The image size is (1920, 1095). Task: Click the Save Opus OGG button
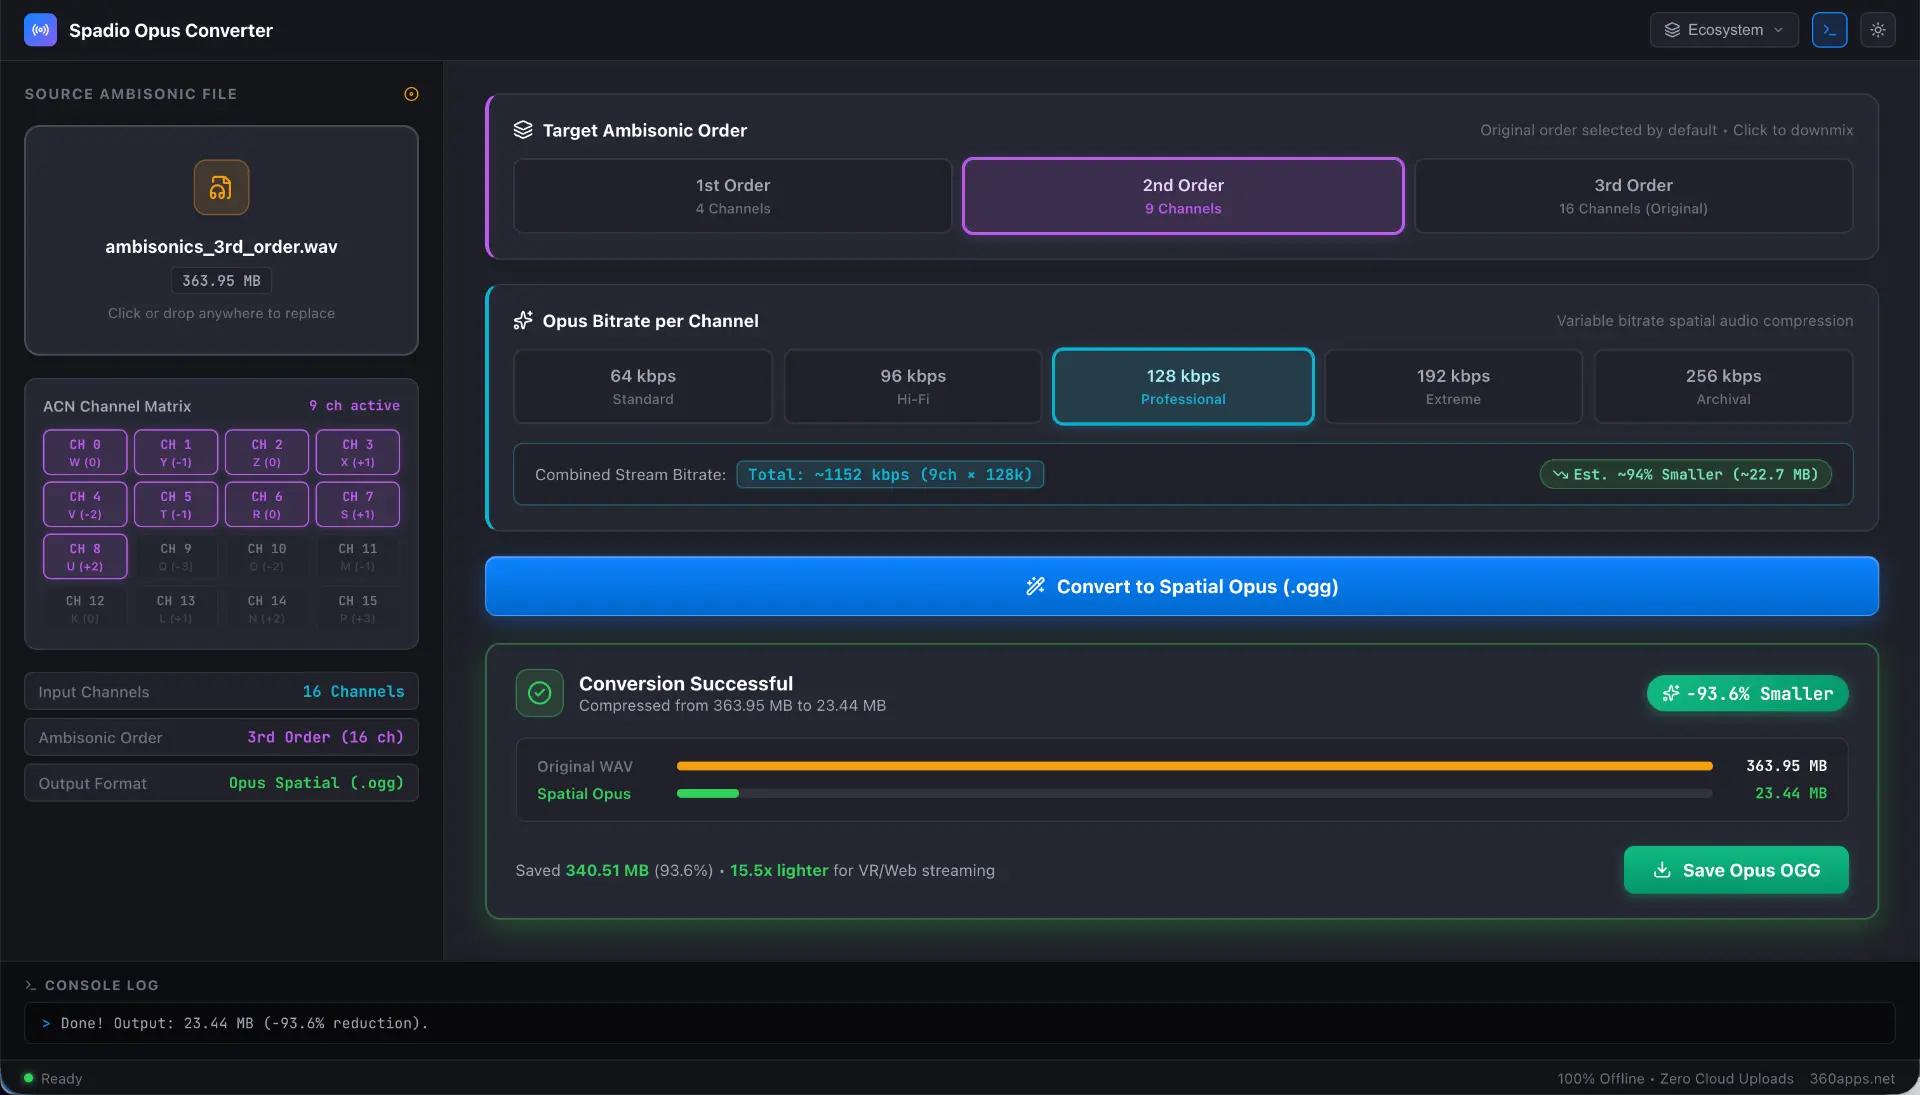[1736, 870]
